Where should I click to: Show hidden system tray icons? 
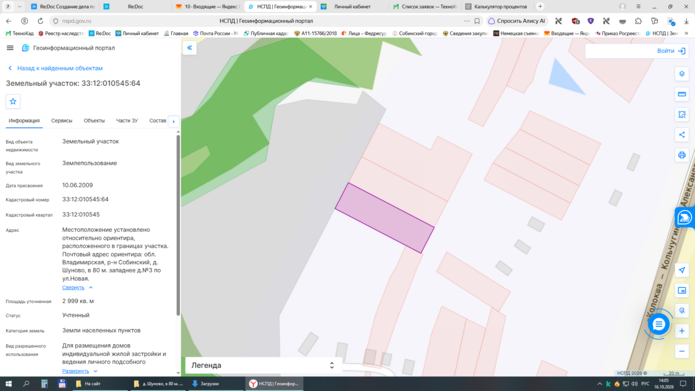[x=599, y=384]
